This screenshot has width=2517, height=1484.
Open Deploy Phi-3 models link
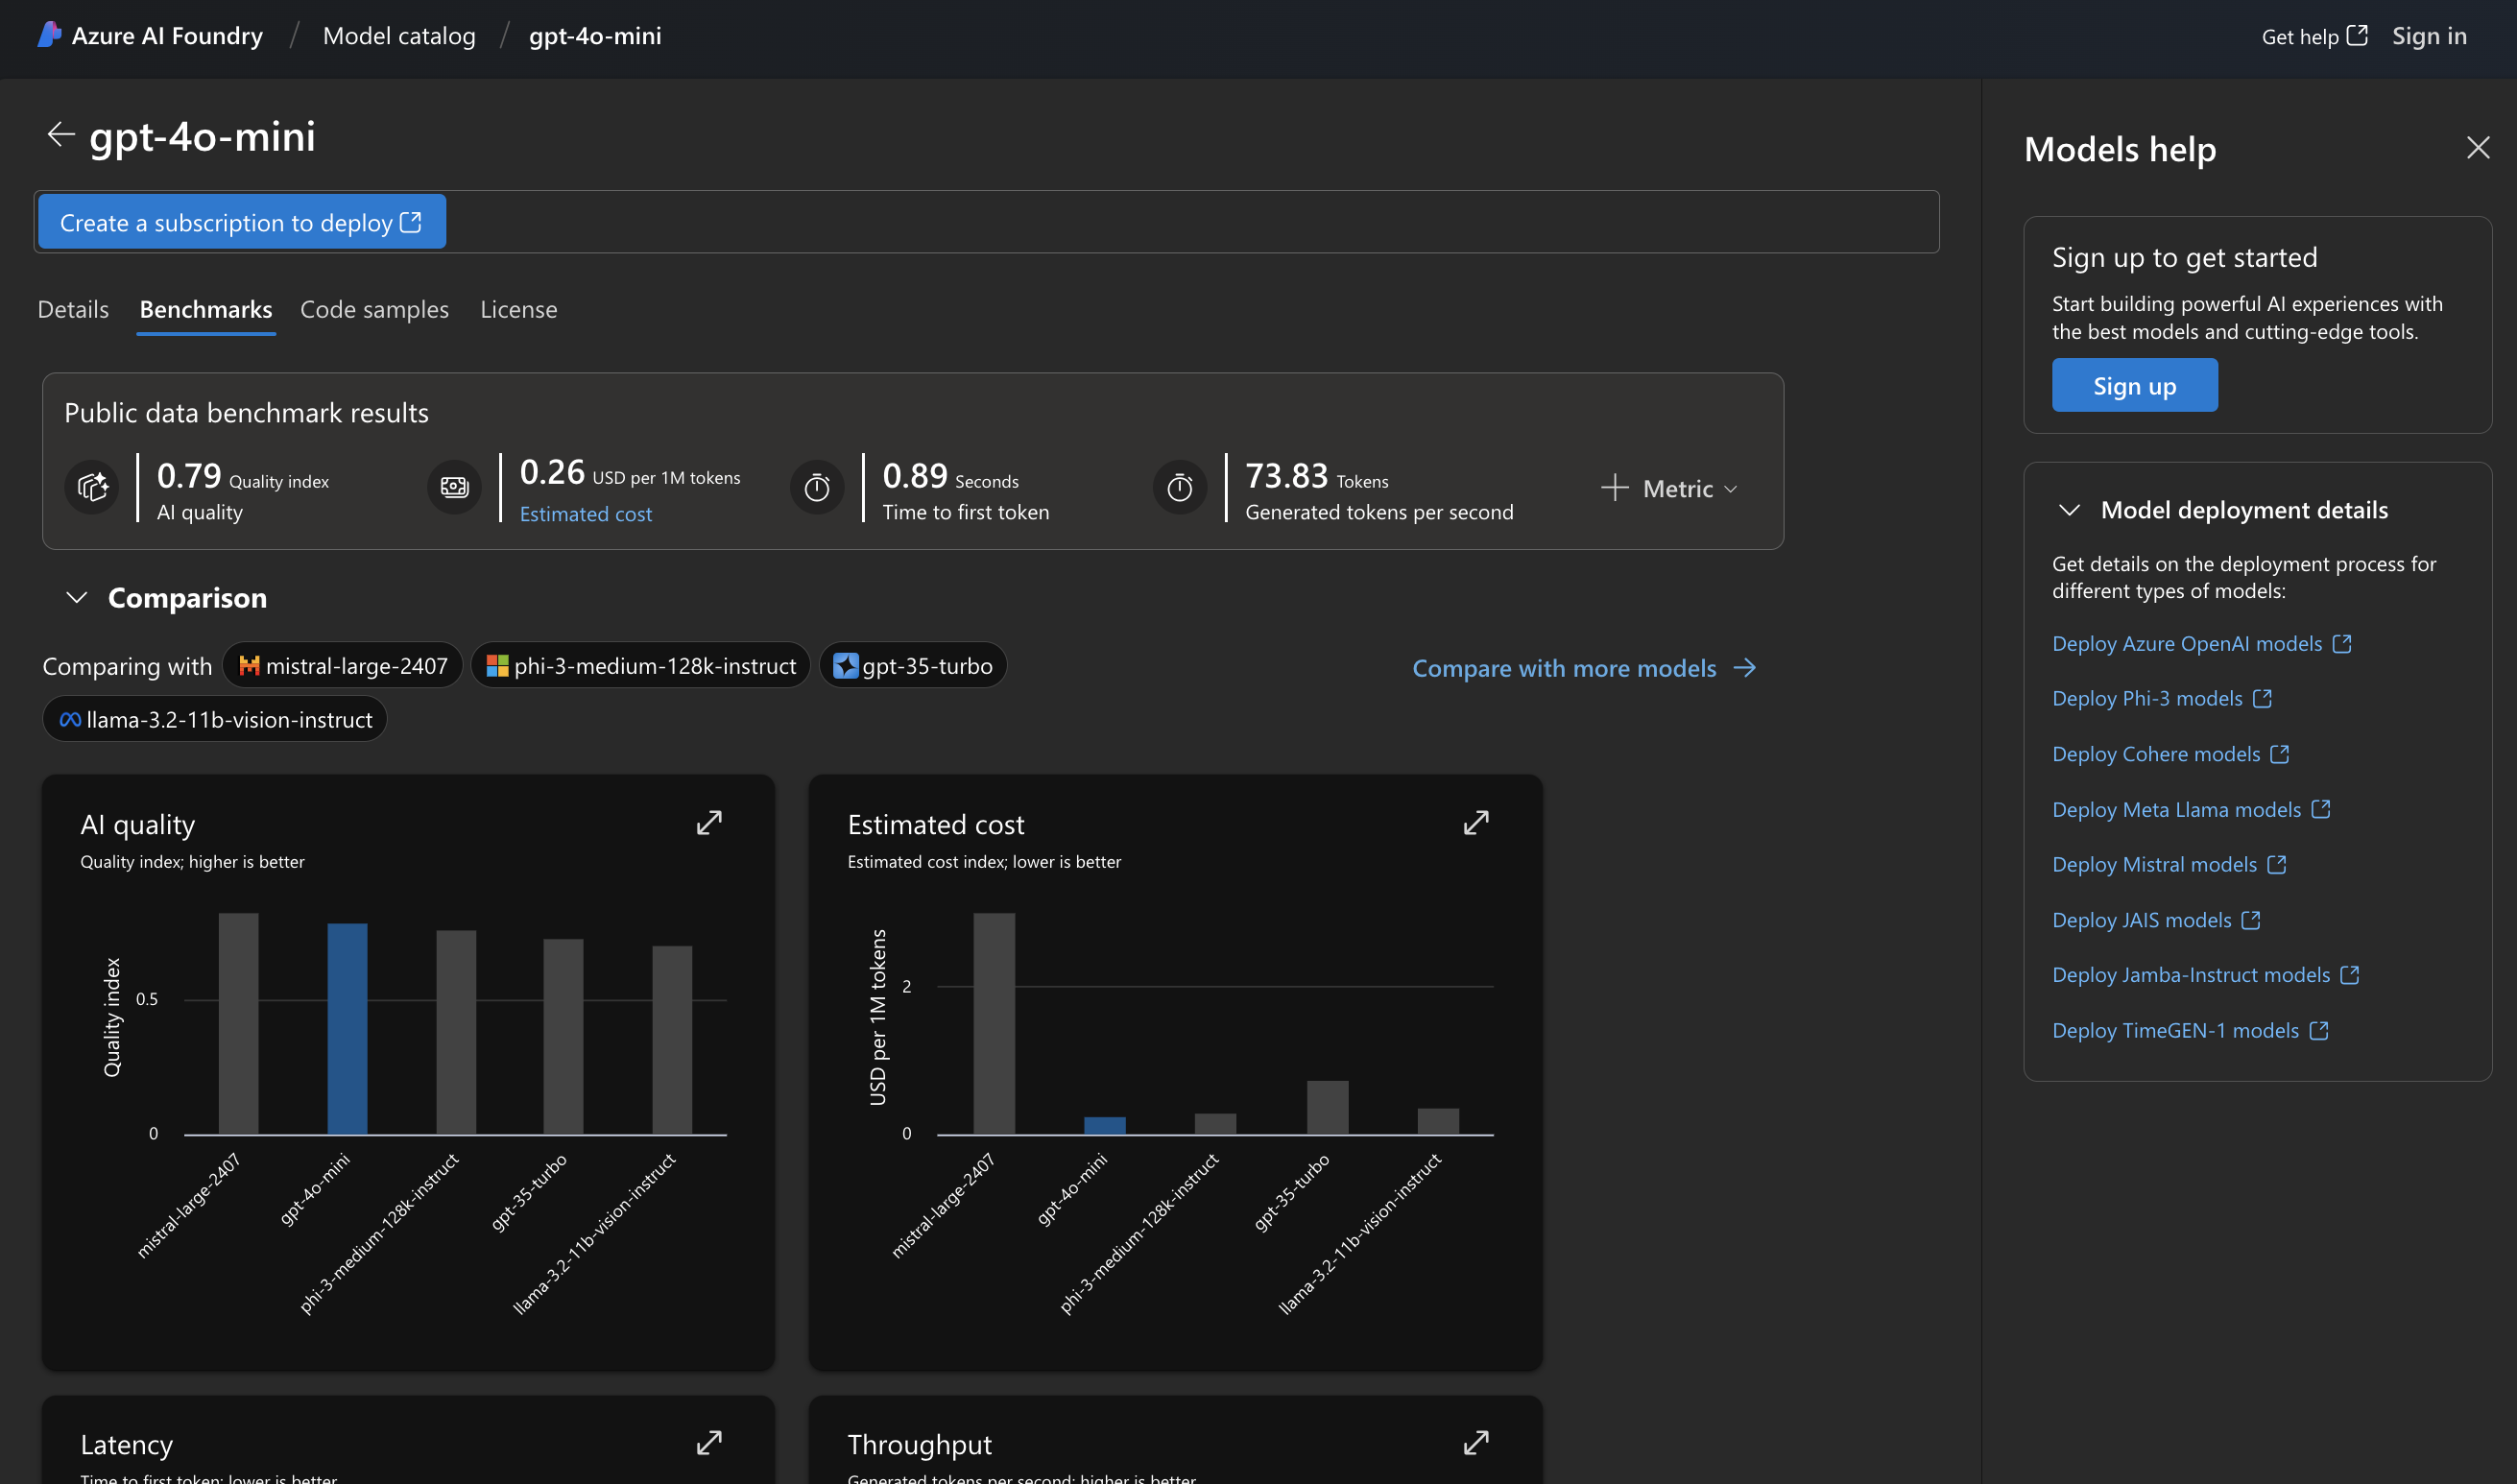coord(2147,699)
